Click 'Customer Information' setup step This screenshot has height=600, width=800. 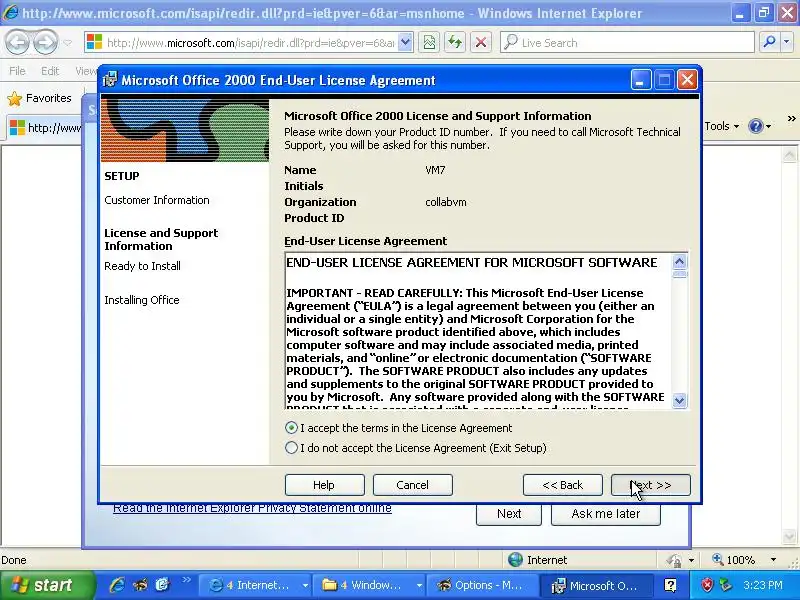point(157,200)
